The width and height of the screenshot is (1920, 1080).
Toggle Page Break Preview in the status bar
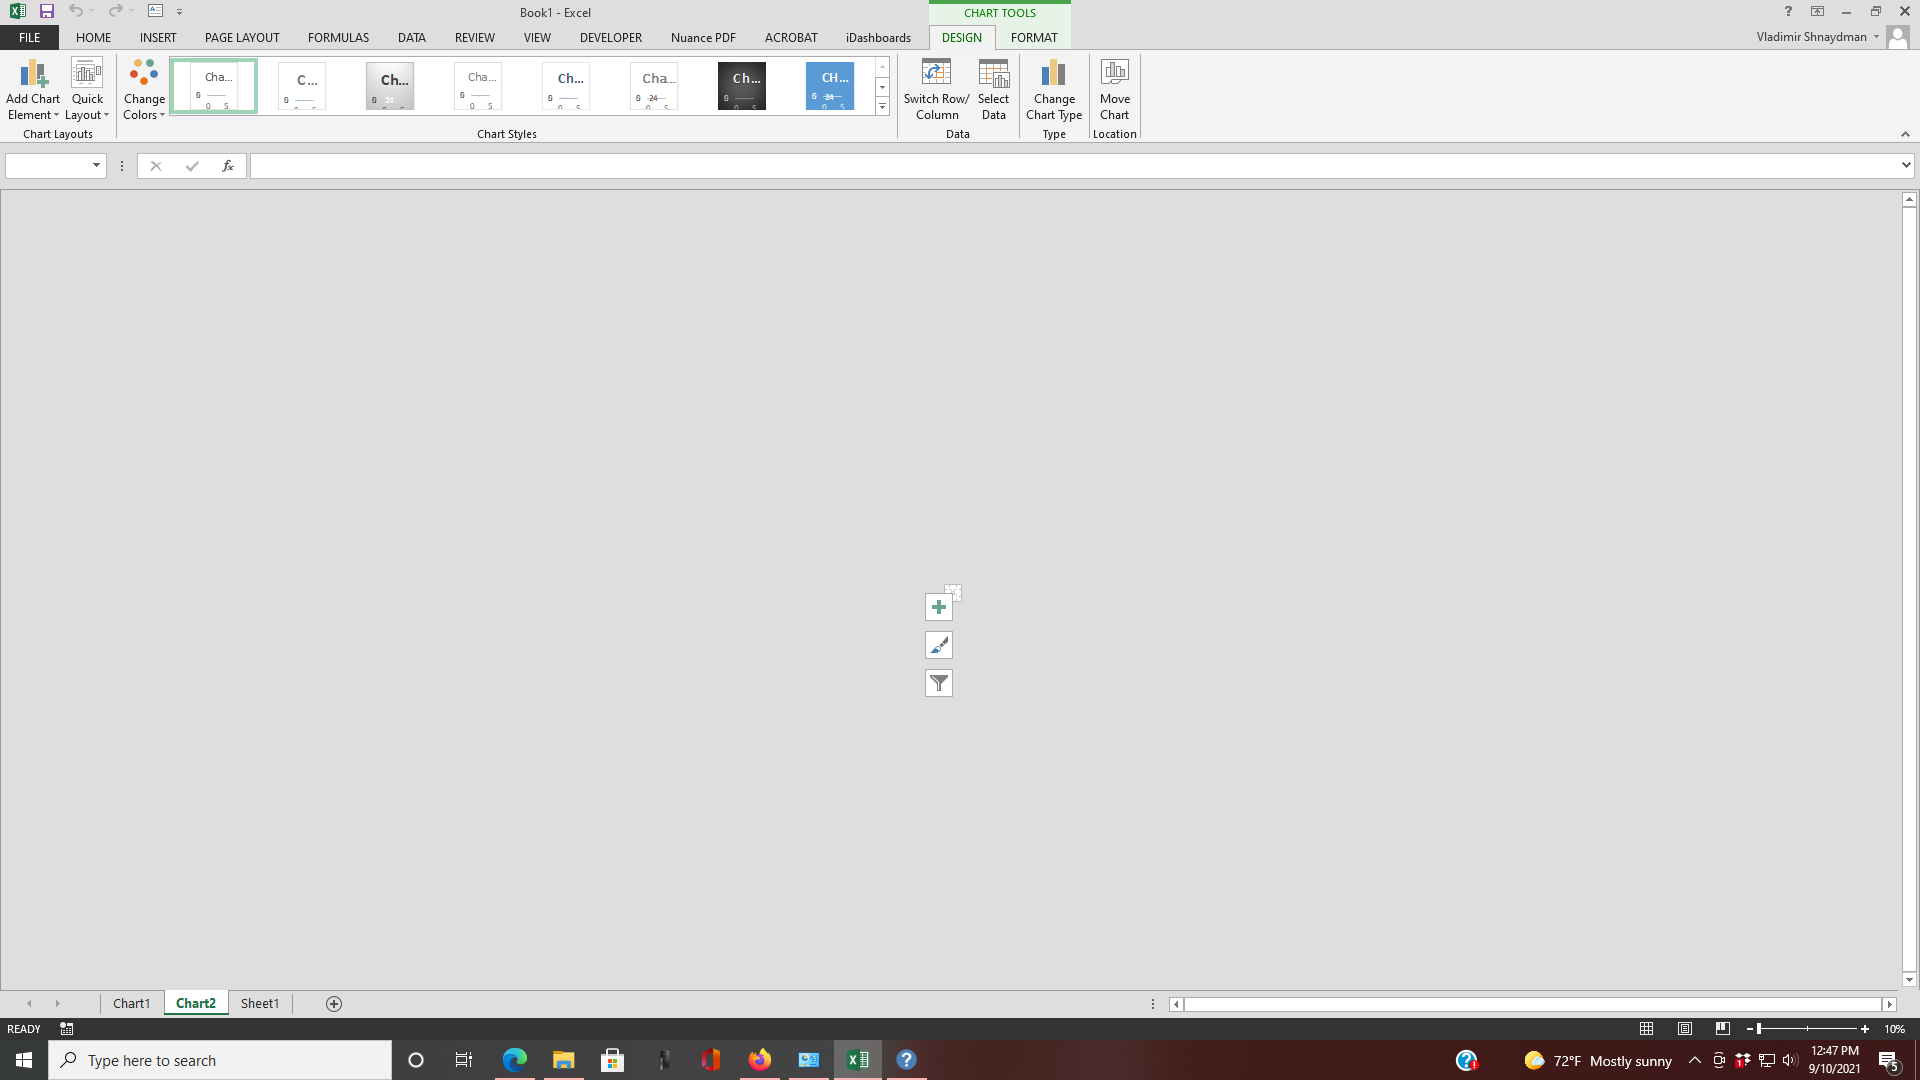[x=1723, y=1028]
